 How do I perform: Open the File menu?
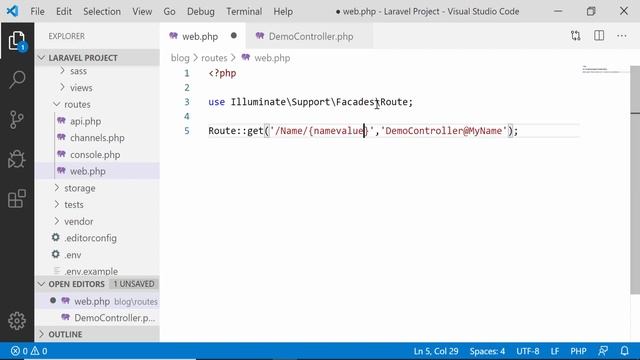pos(38,11)
